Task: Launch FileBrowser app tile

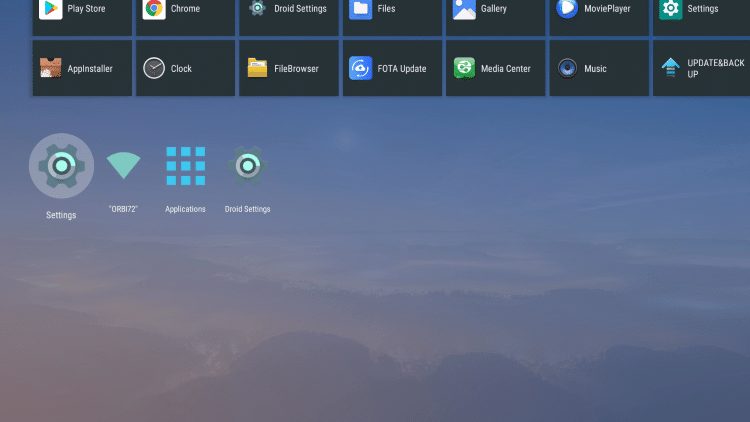Action: pos(289,68)
